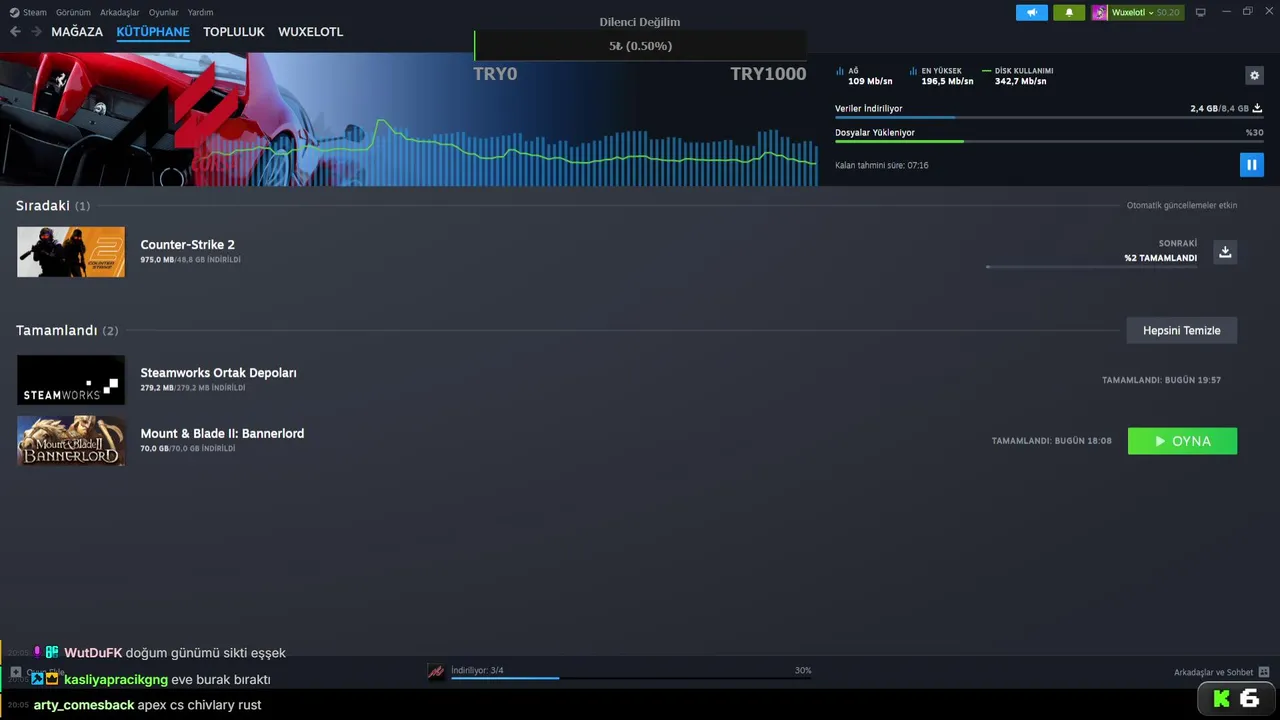Screen dimensions: 1280x720
Task: Click Hepsini Temizle button
Action: [x=1182, y=330]
